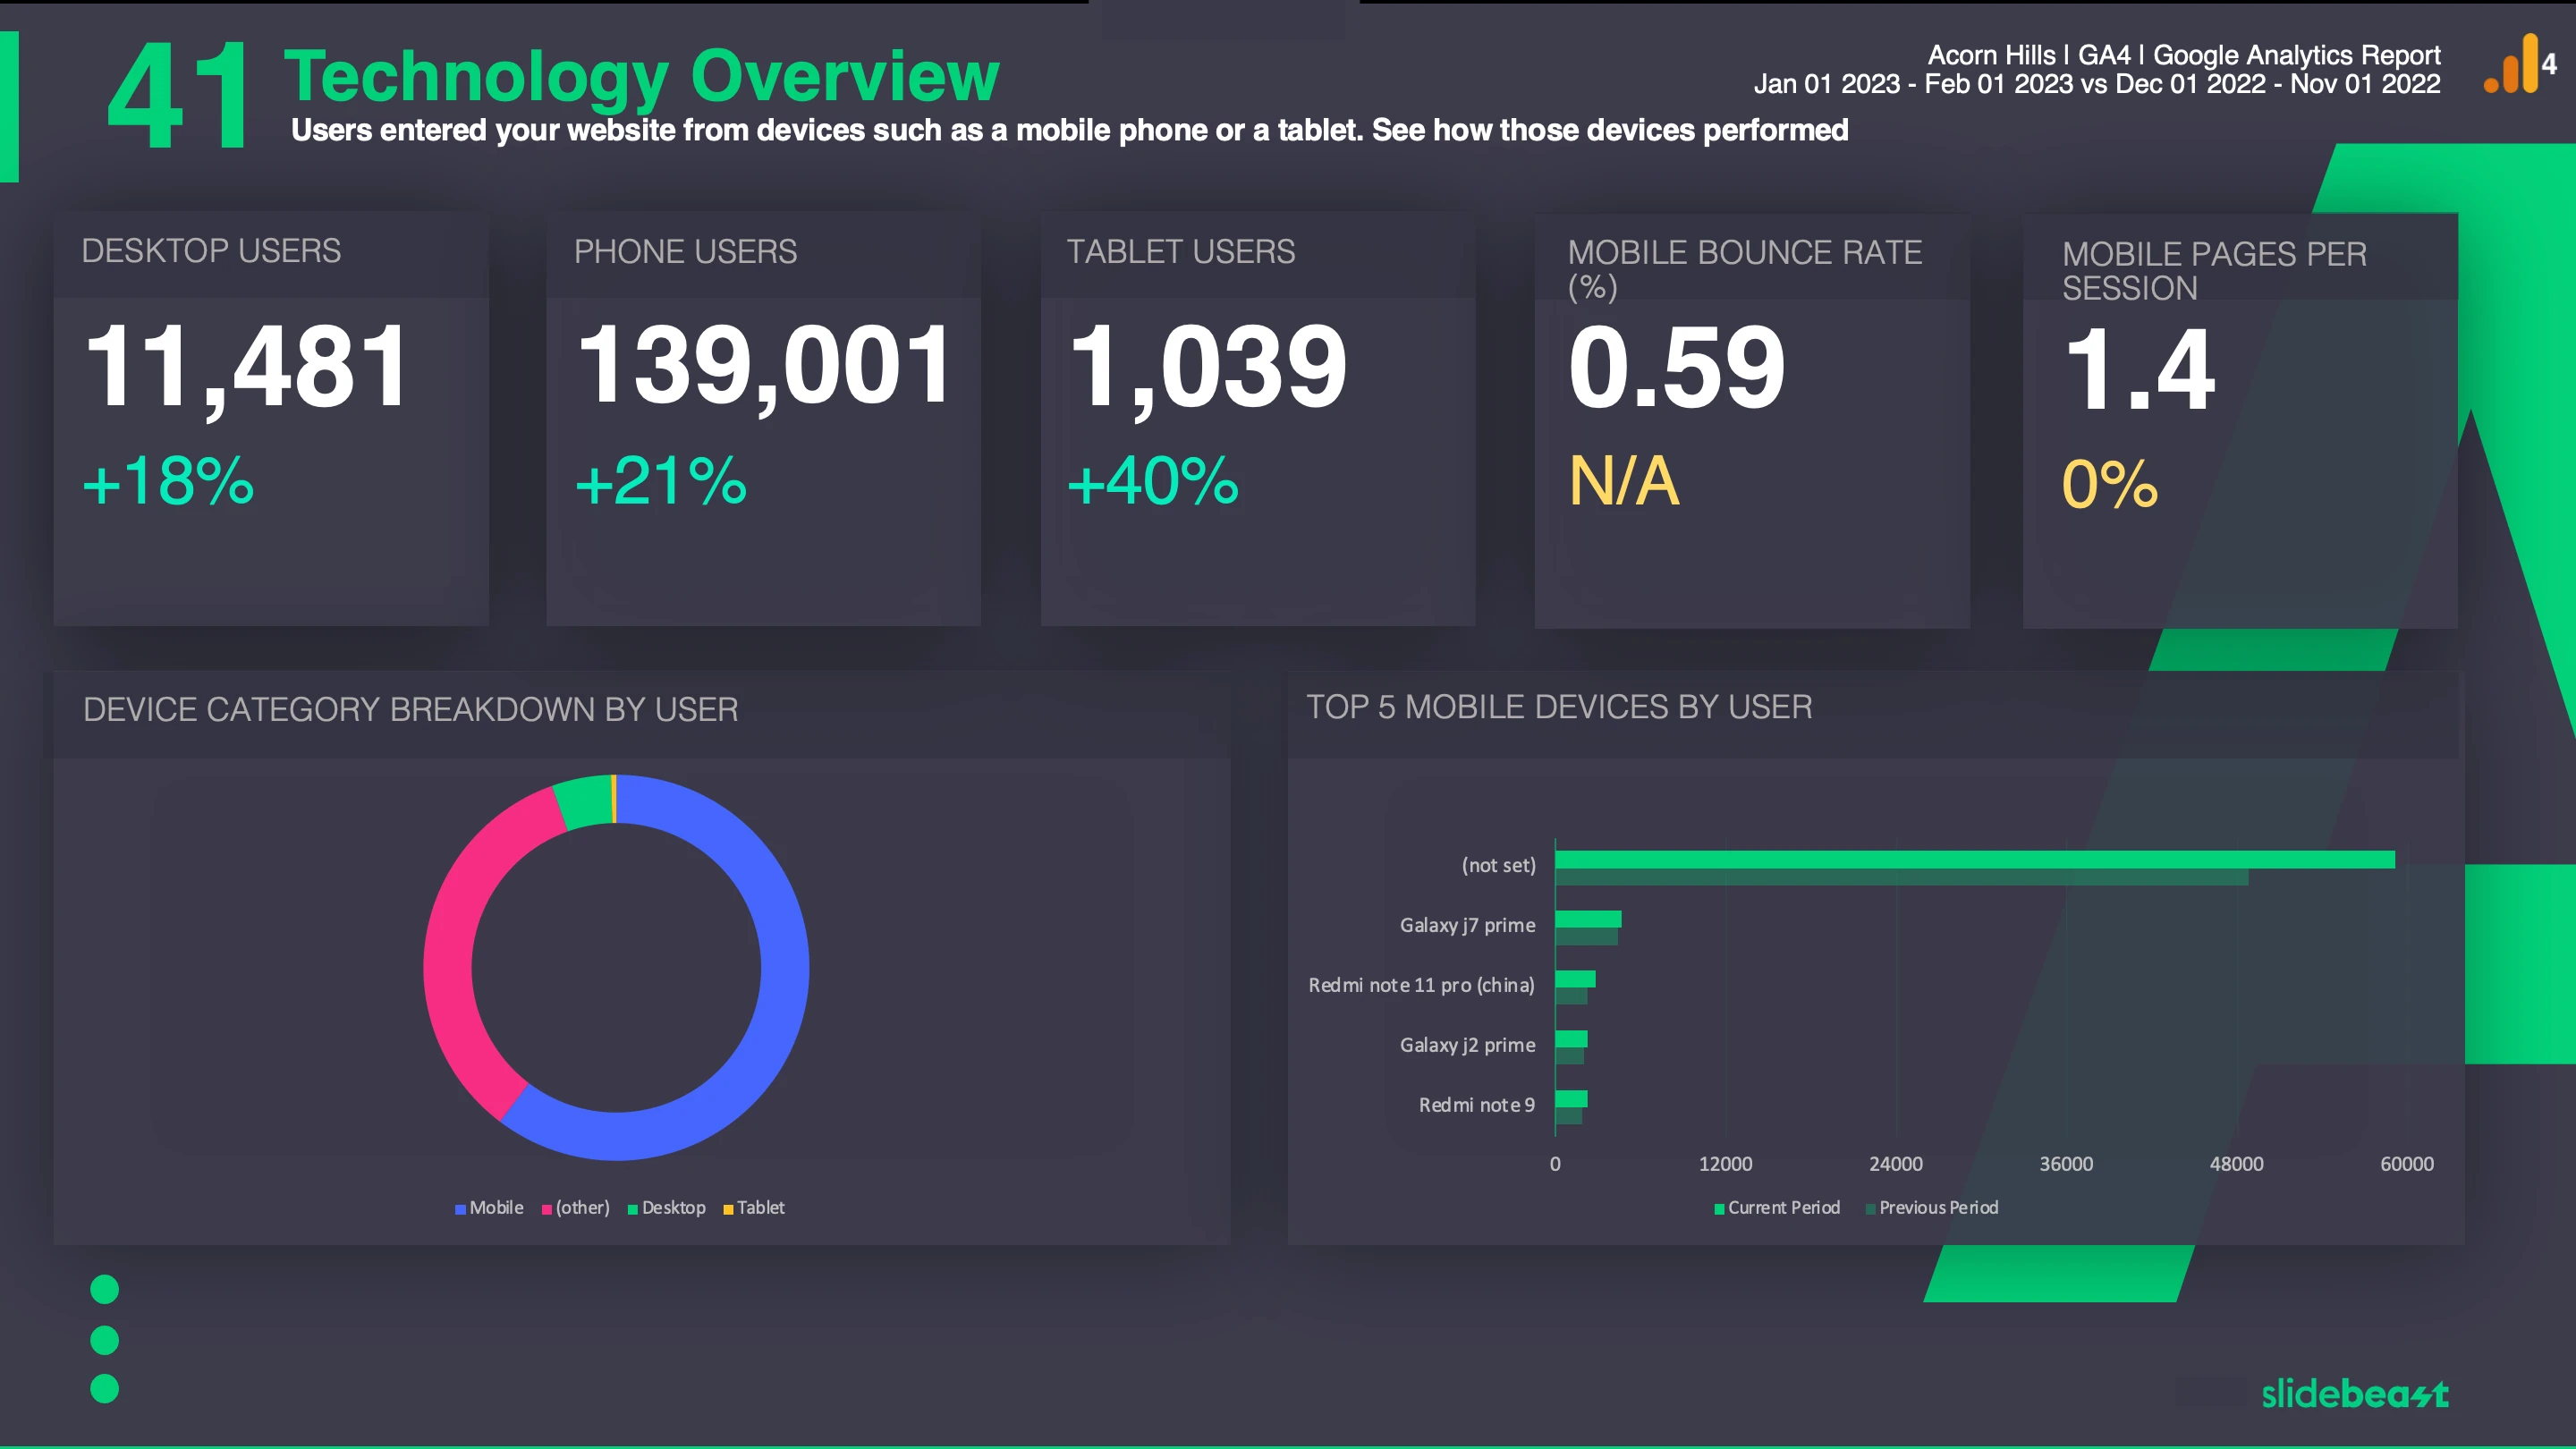Click the bounce rate value 0.59
Image resolution: width=2576 pixels, height=1449 pixels.
pos(1677,368)
